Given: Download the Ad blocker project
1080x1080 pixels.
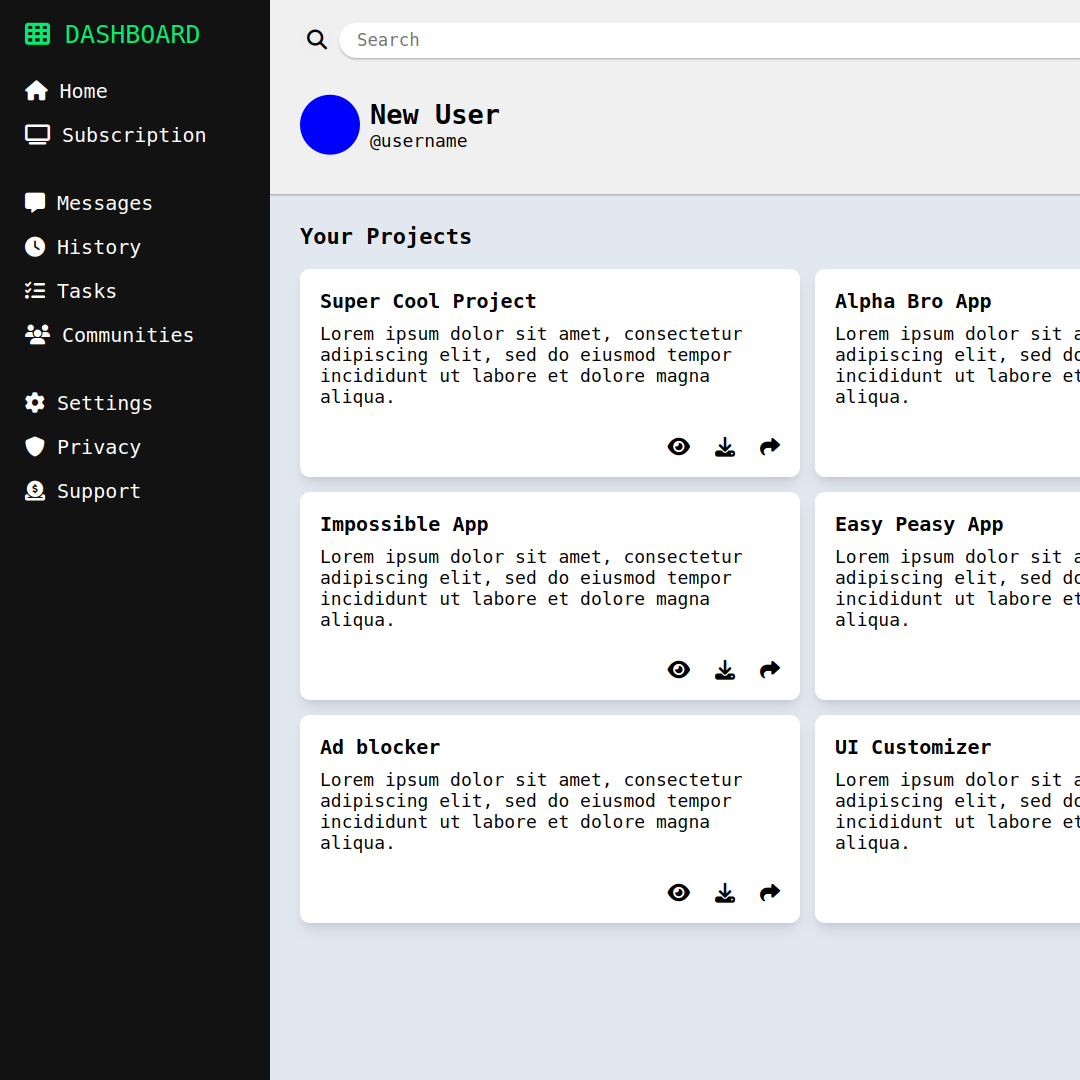Looking at the screenshot, I should click(x=725, y=893).
